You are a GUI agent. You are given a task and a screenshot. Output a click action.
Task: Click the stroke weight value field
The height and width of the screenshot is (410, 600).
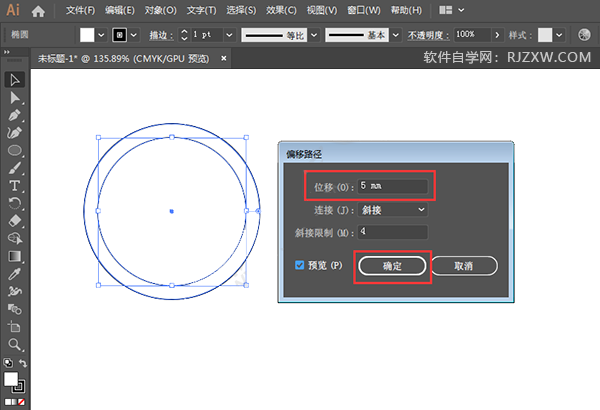tap(207, 35)
